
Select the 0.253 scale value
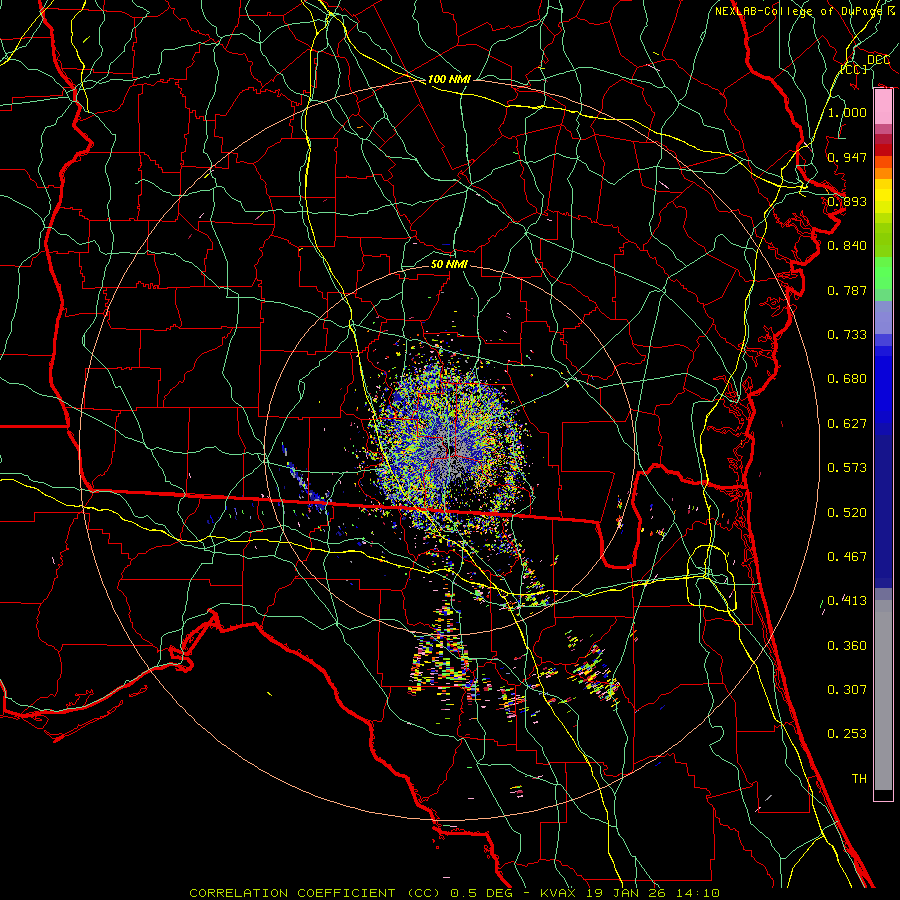tap(847, 734)
